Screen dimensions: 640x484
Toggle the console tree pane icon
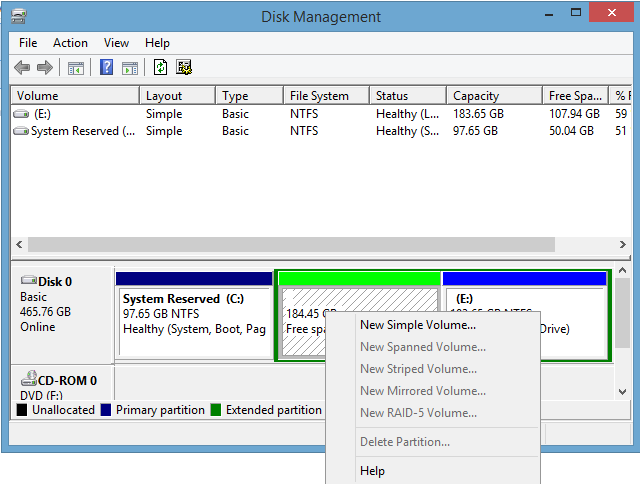tap(76, 68)
